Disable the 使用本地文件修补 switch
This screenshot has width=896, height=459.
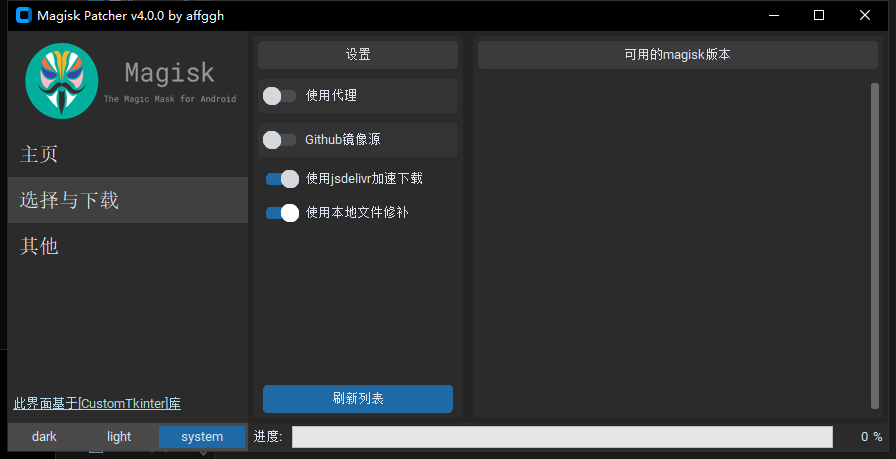(282, 213)
